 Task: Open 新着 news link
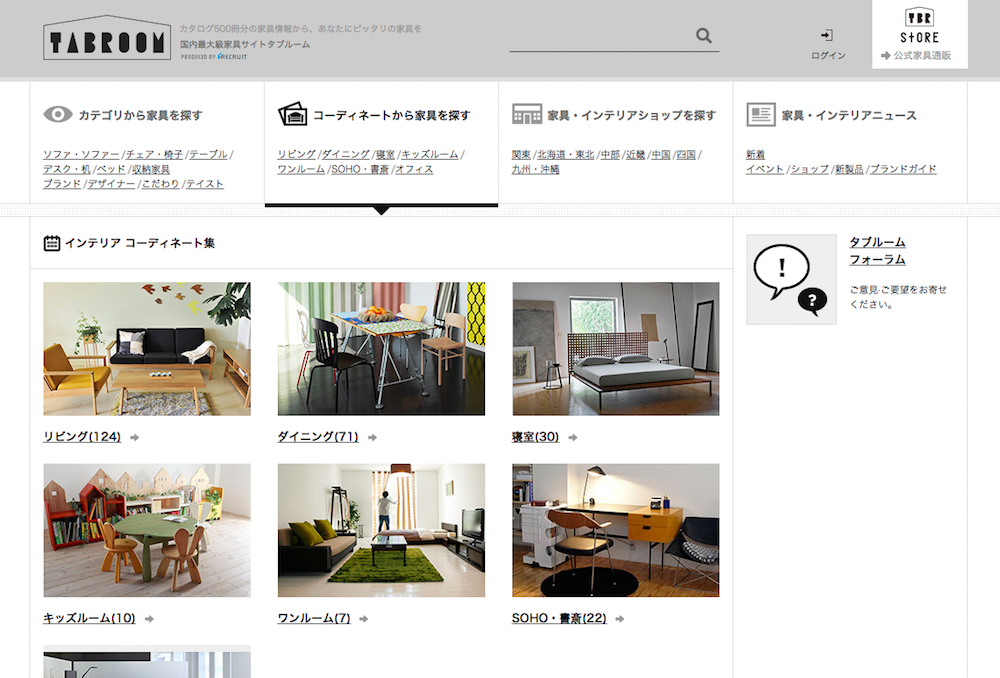click(755, 154)
